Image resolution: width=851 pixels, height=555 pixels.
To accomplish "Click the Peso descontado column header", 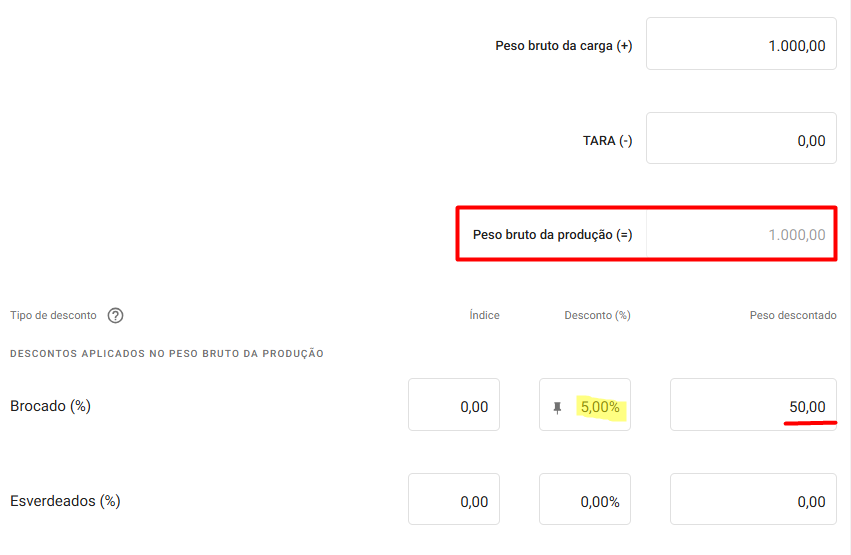I will point(793,316).
